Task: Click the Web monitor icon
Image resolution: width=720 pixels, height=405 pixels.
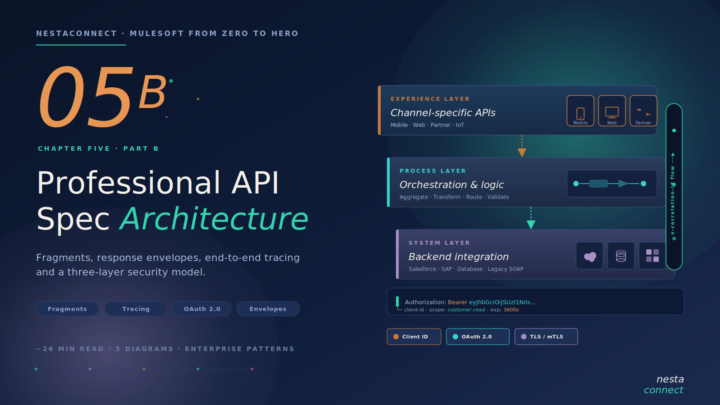Action: tap(612, 111)
